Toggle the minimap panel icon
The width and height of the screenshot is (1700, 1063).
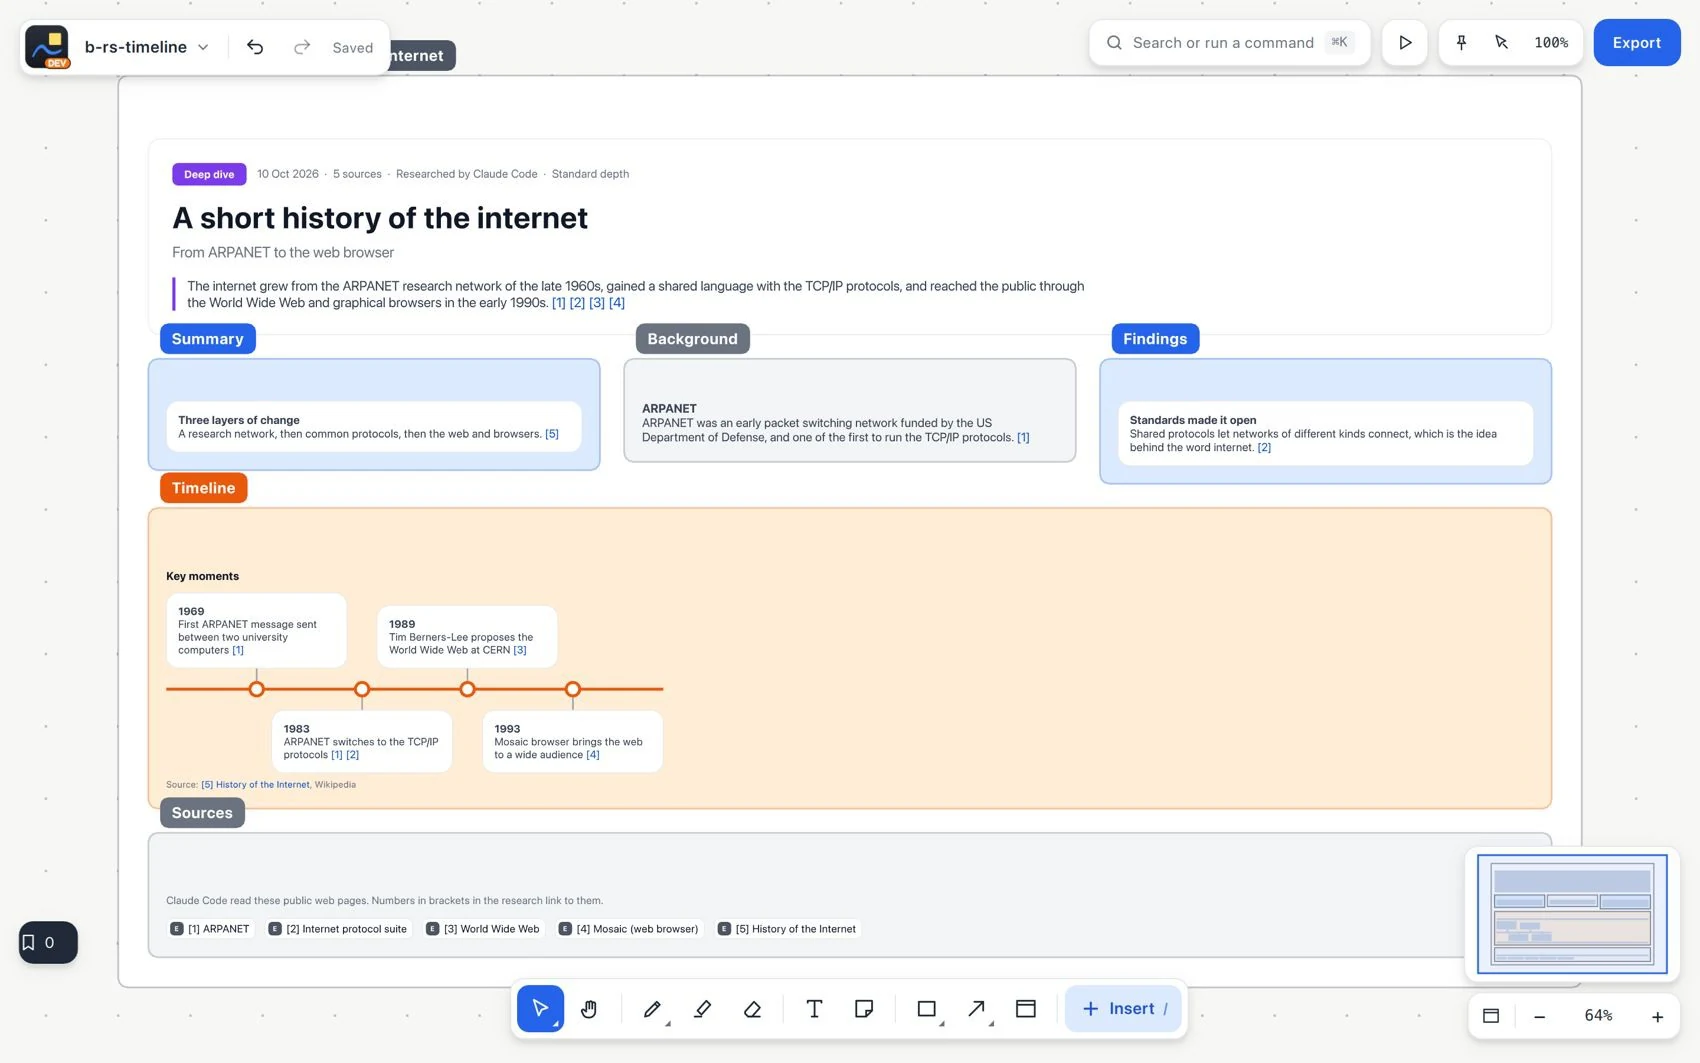coord(1490,1016)
